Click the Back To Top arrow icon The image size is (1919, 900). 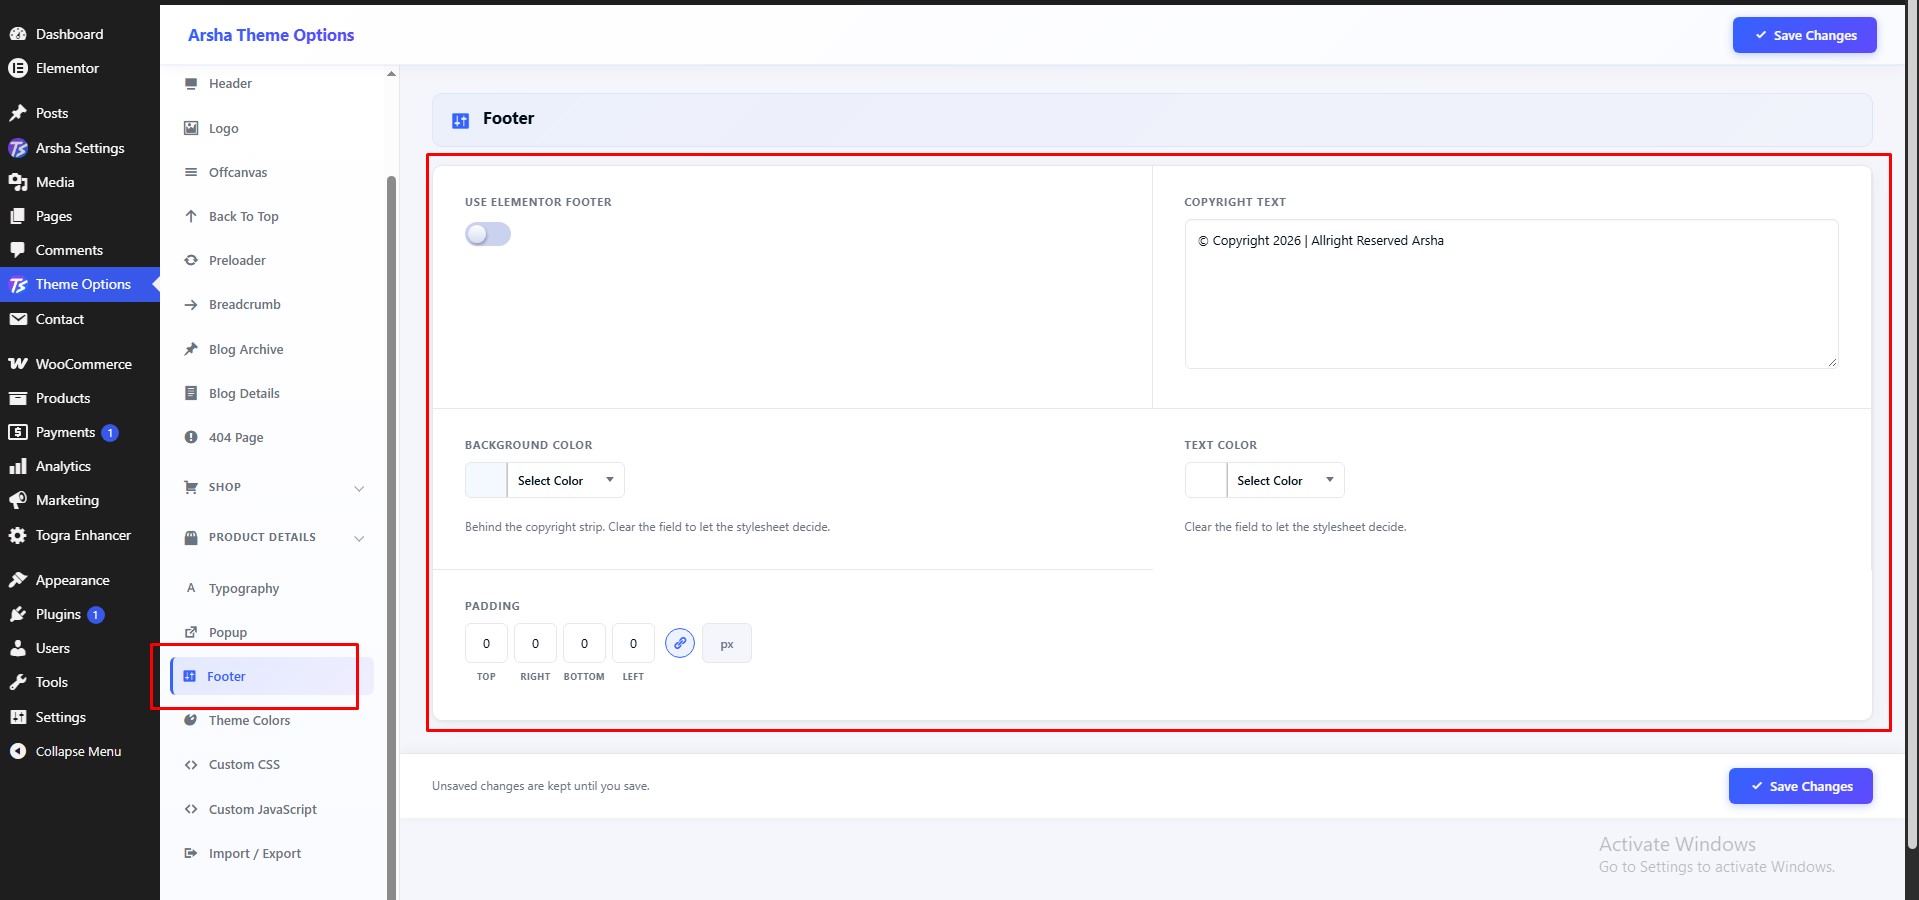191,216
